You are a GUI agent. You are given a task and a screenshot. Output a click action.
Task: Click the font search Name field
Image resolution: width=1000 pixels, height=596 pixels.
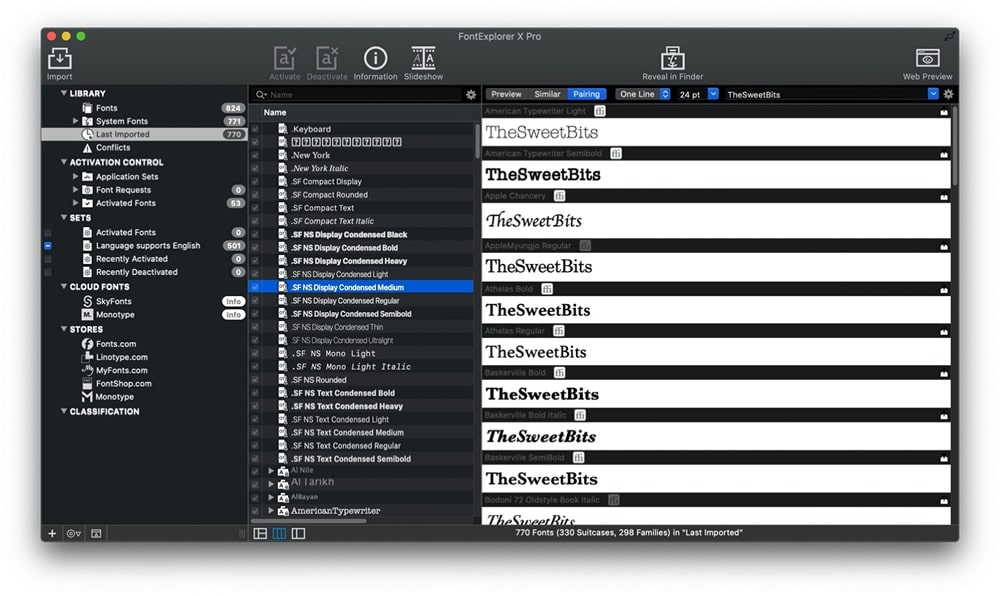[x=356, y=94]
